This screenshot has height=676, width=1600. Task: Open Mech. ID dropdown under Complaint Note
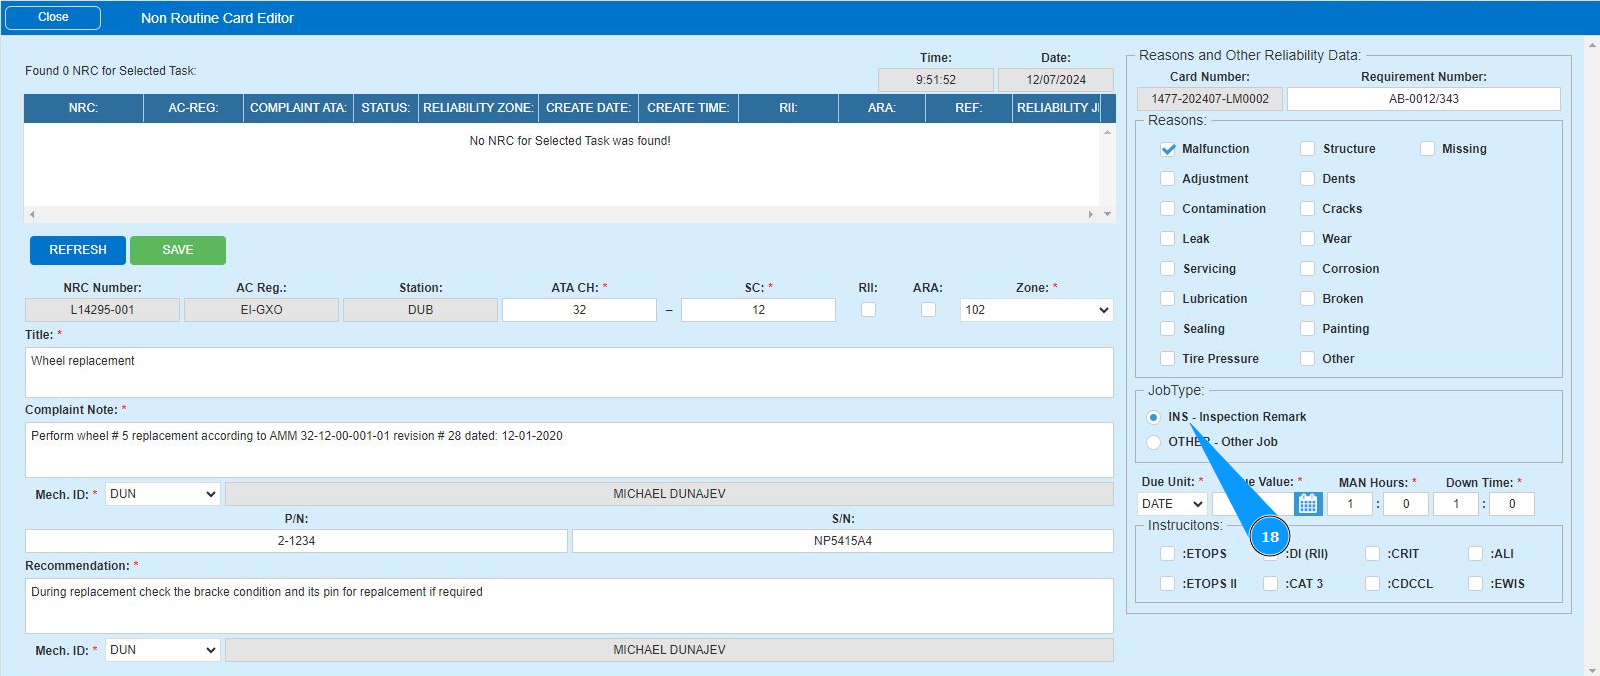[162, 494]
